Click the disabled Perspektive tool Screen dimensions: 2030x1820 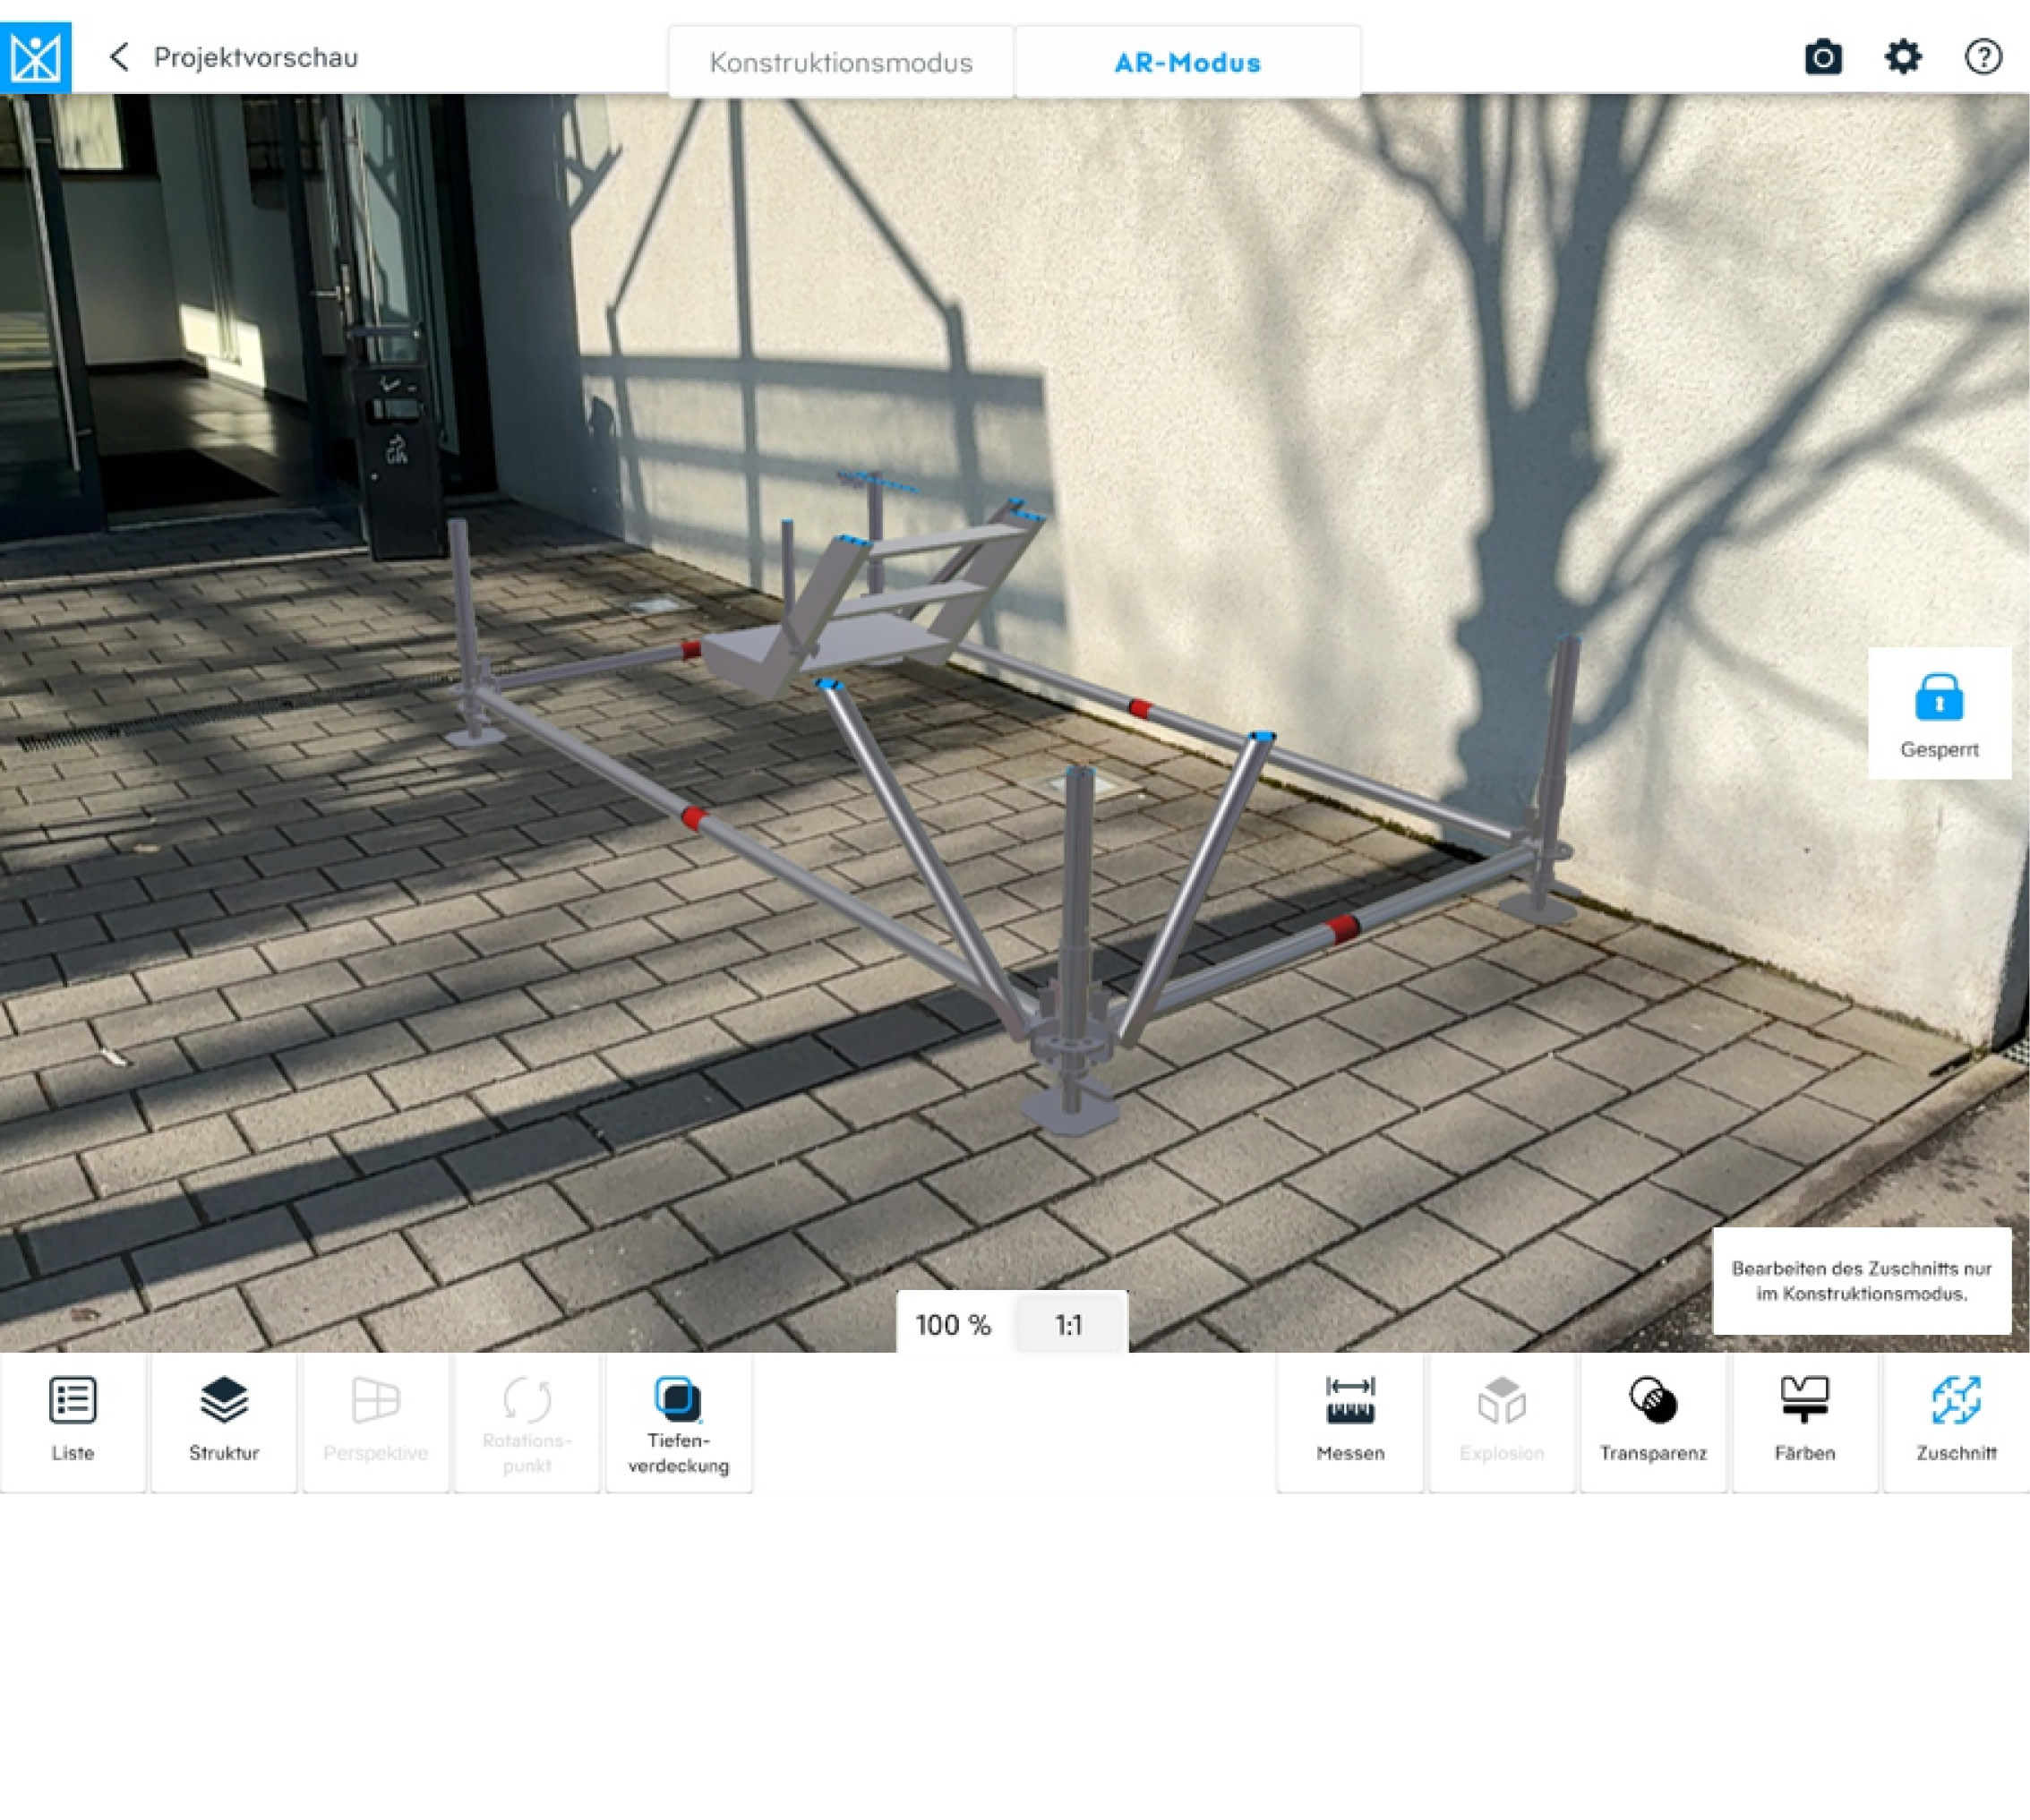pos(376,1423)
